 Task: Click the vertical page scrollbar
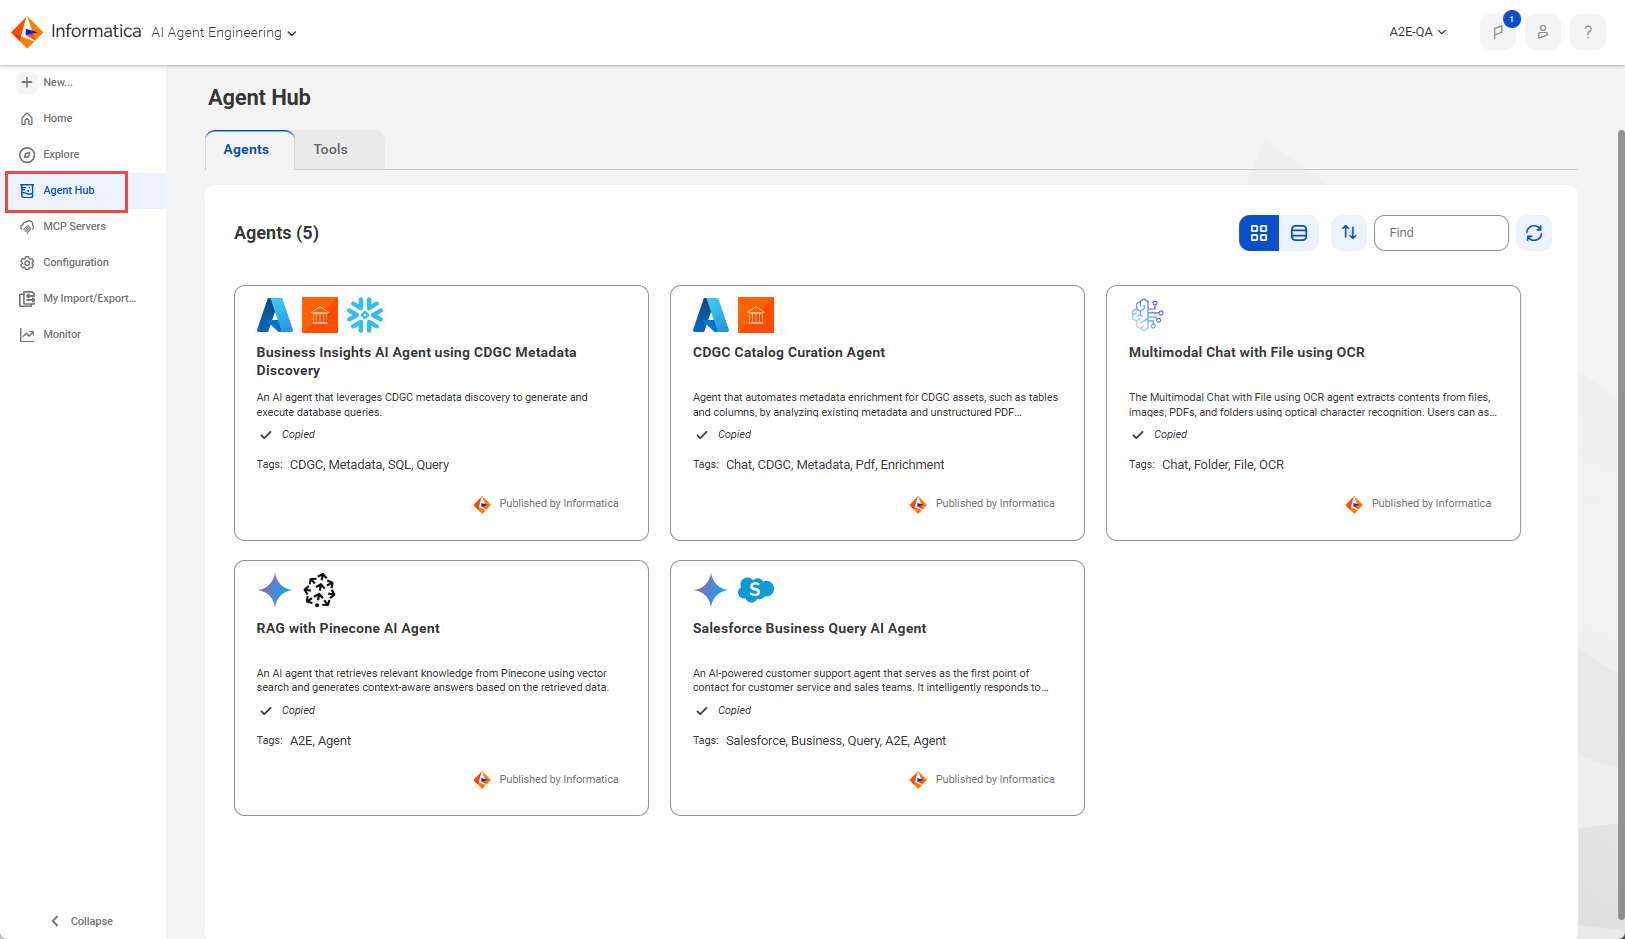click(1620, 525)
